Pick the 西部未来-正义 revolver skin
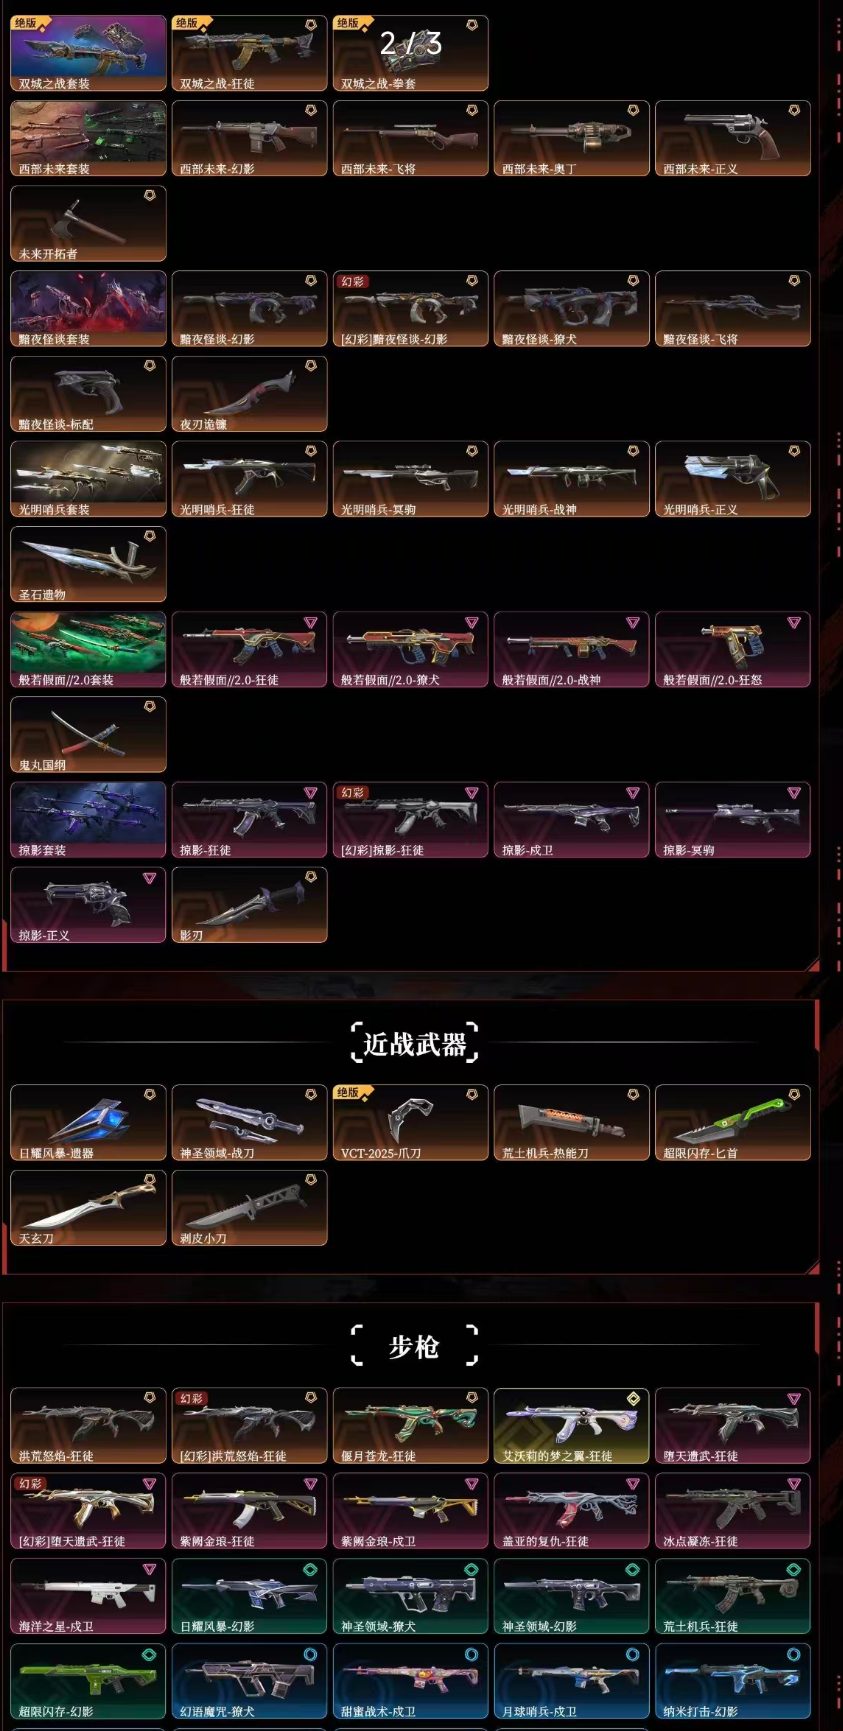Screen dimensions: 843x1731 click(732, 138)
